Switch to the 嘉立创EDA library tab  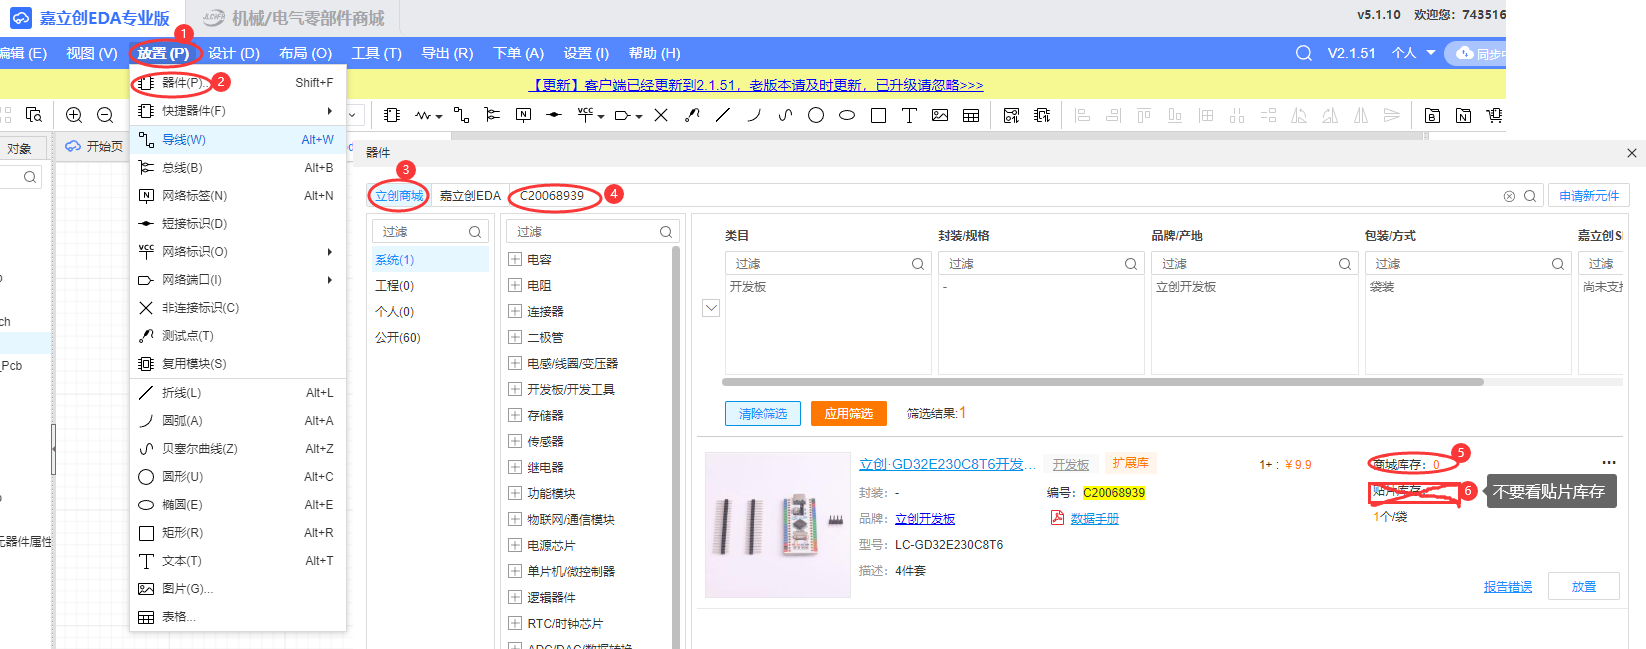tap(470, 196)
